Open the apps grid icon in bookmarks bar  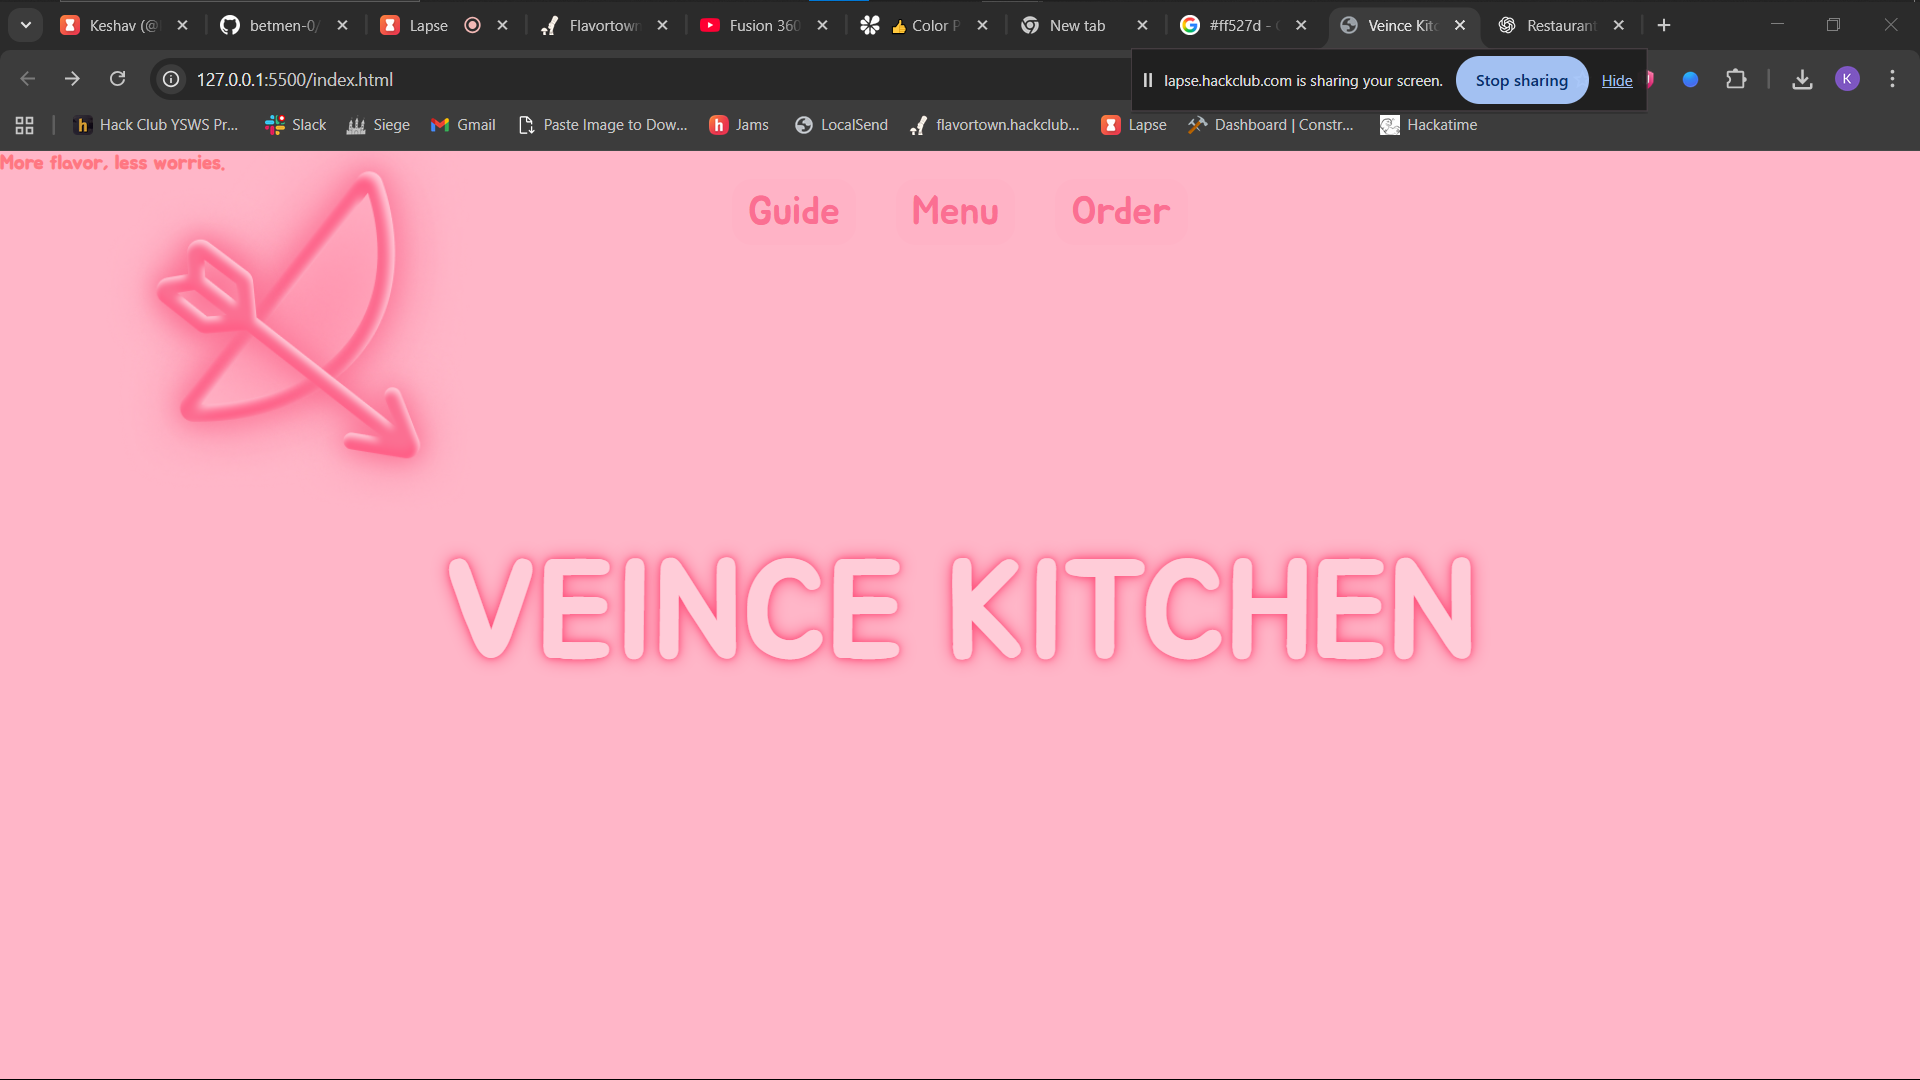(24, 125)
